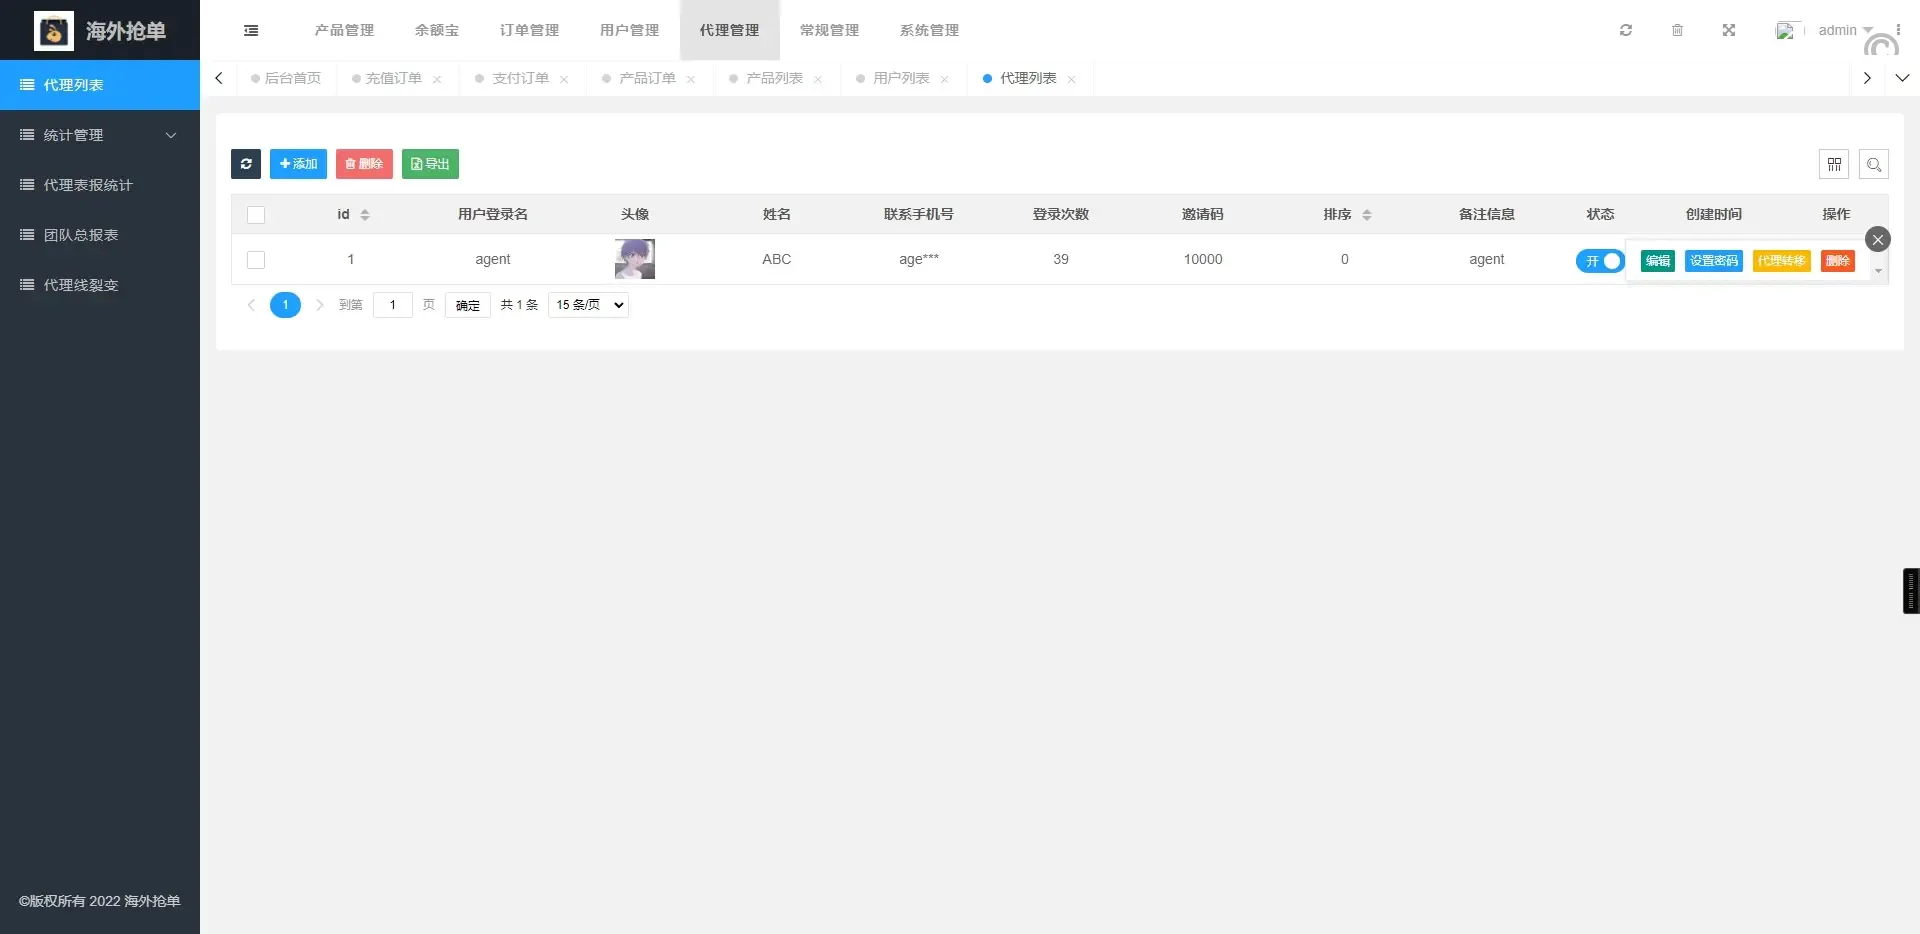Switch to the 用户管理 top menu

[x=629, y=30]
